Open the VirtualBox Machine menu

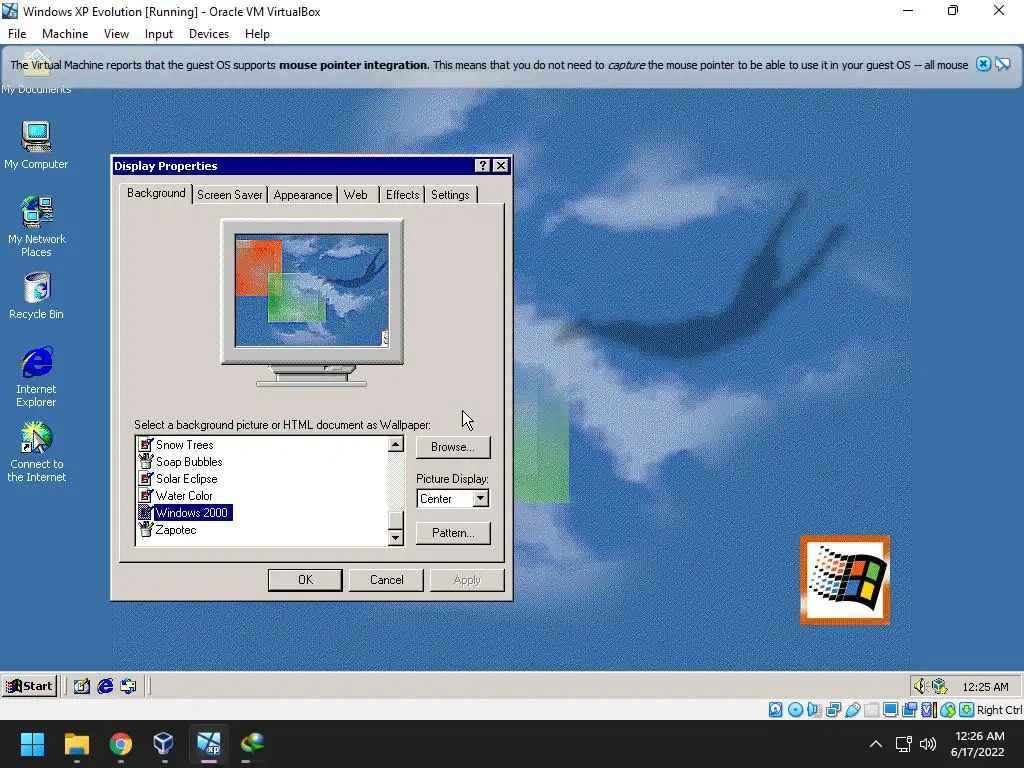[65, 34]
